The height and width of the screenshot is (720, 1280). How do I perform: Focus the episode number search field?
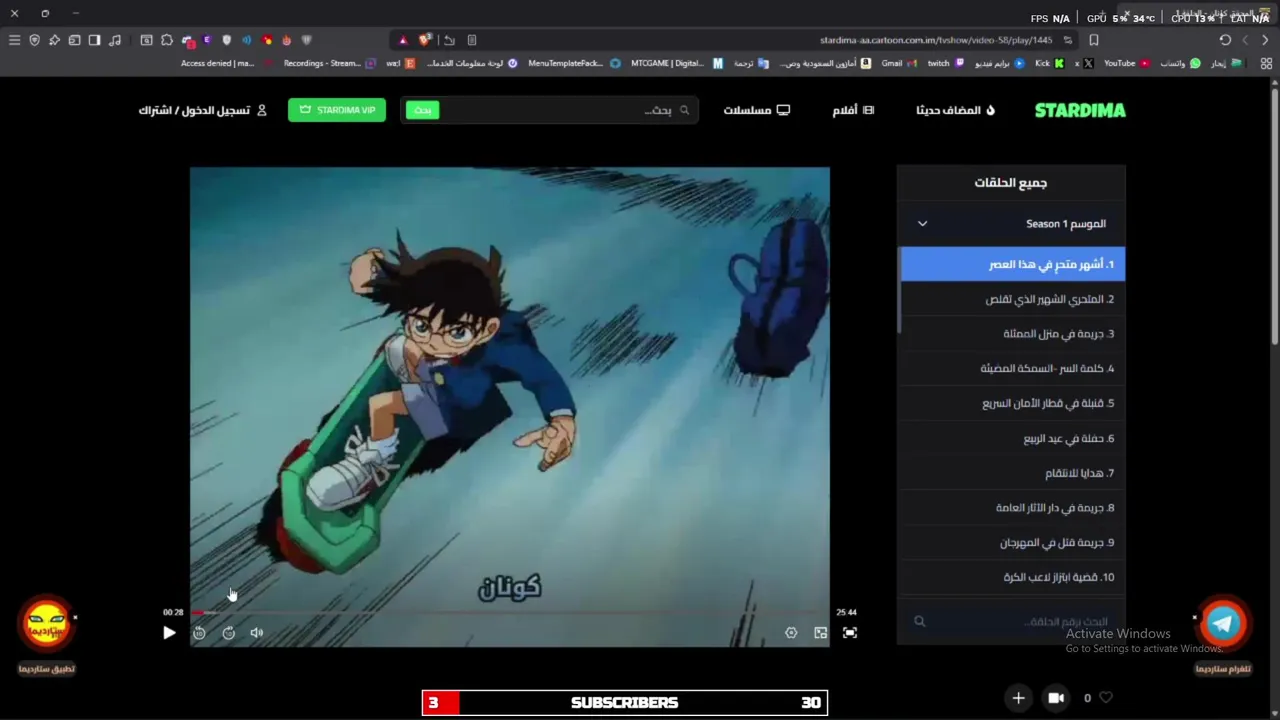(1011, 621)
